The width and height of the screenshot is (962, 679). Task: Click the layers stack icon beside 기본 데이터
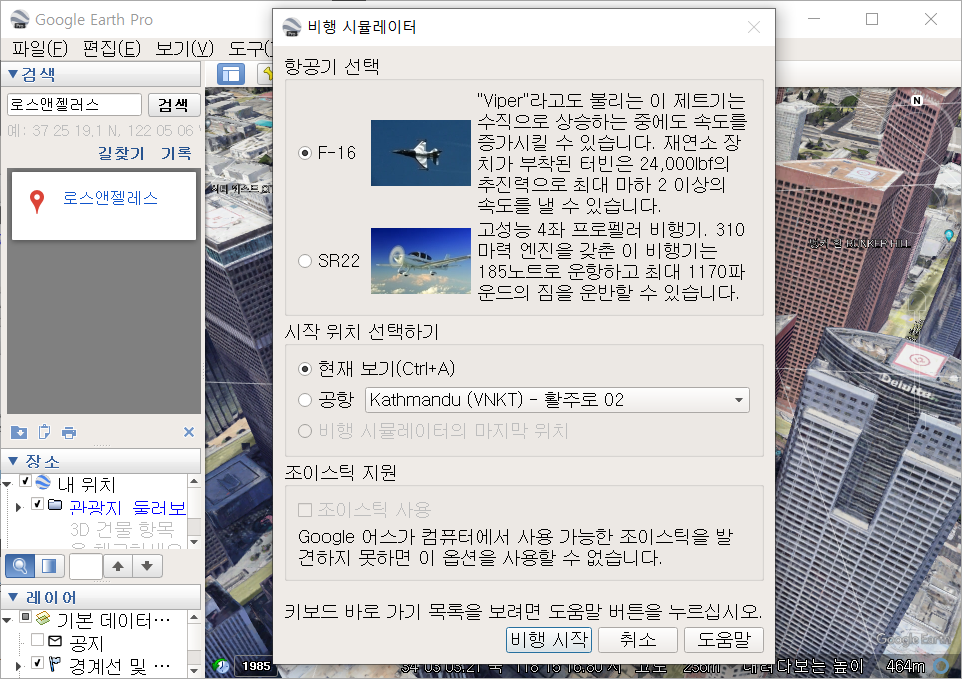pos(43,618)
